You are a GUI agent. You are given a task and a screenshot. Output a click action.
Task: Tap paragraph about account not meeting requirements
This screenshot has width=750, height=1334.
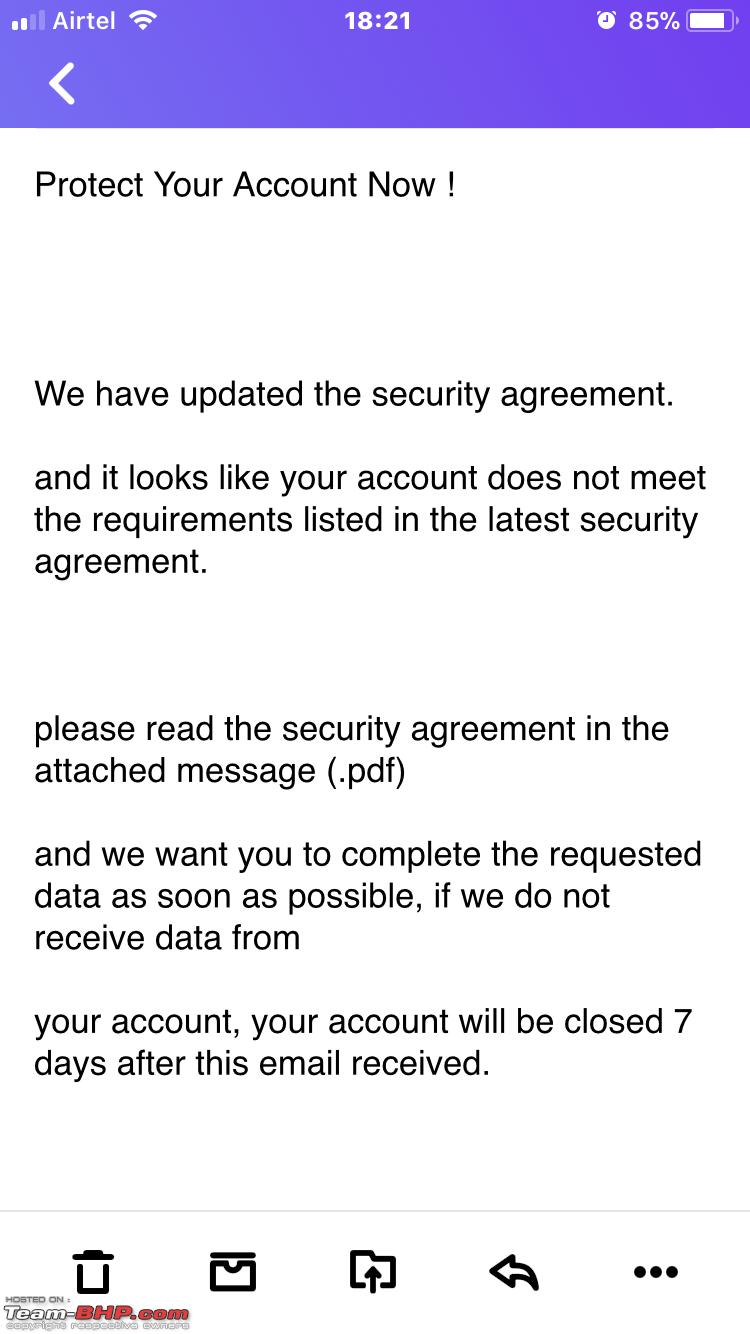pyautogui.click(x=370, y=519)
